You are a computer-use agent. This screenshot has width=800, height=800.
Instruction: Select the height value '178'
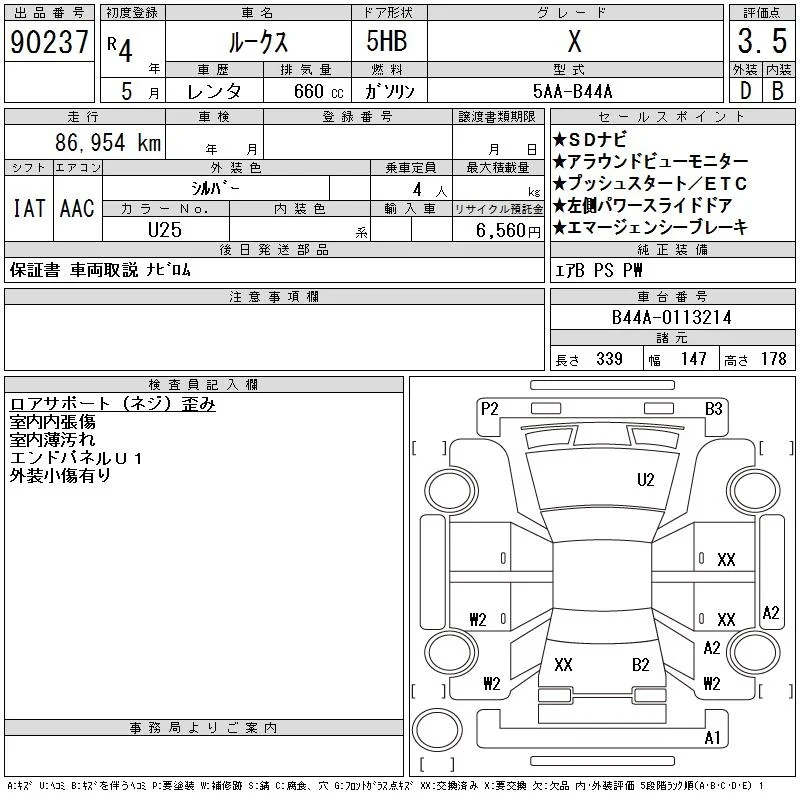pyautogui.click(x=773, y=359)
